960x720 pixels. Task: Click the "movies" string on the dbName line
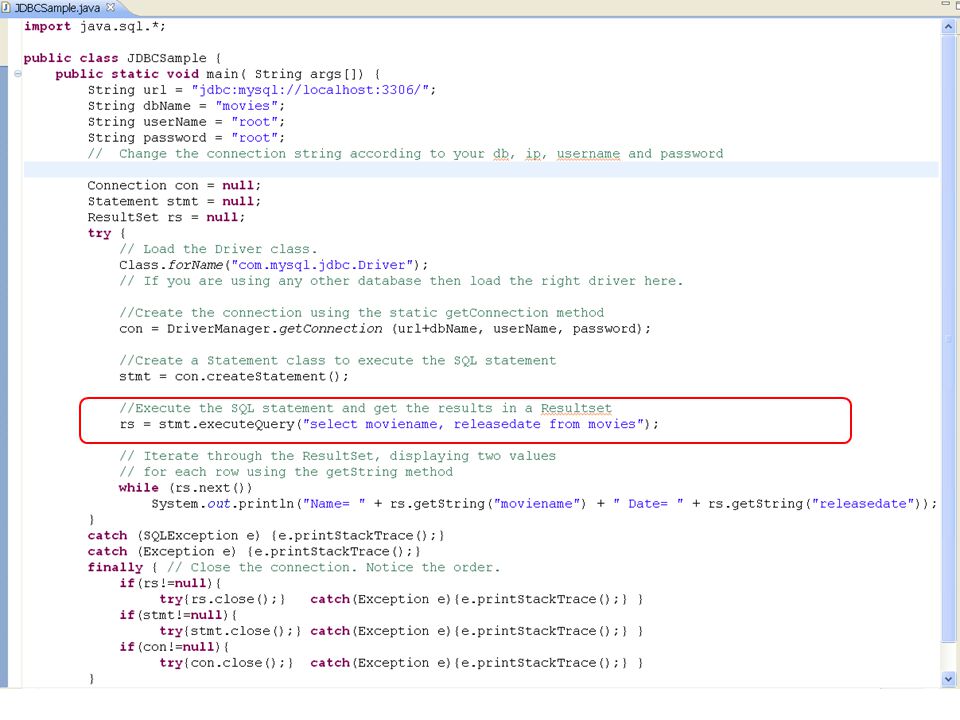click(x=246, y=106)
